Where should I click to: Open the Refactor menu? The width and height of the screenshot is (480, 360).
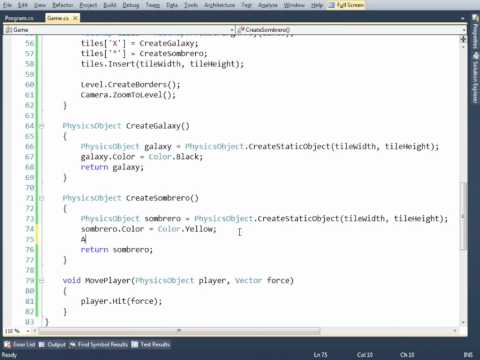point(63,5)
